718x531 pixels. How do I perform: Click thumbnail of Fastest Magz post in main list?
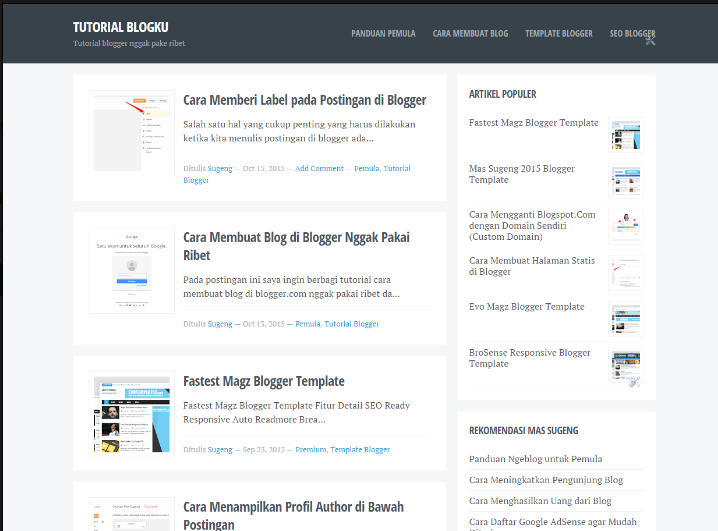pyautogui.click(x=131, y=414)
